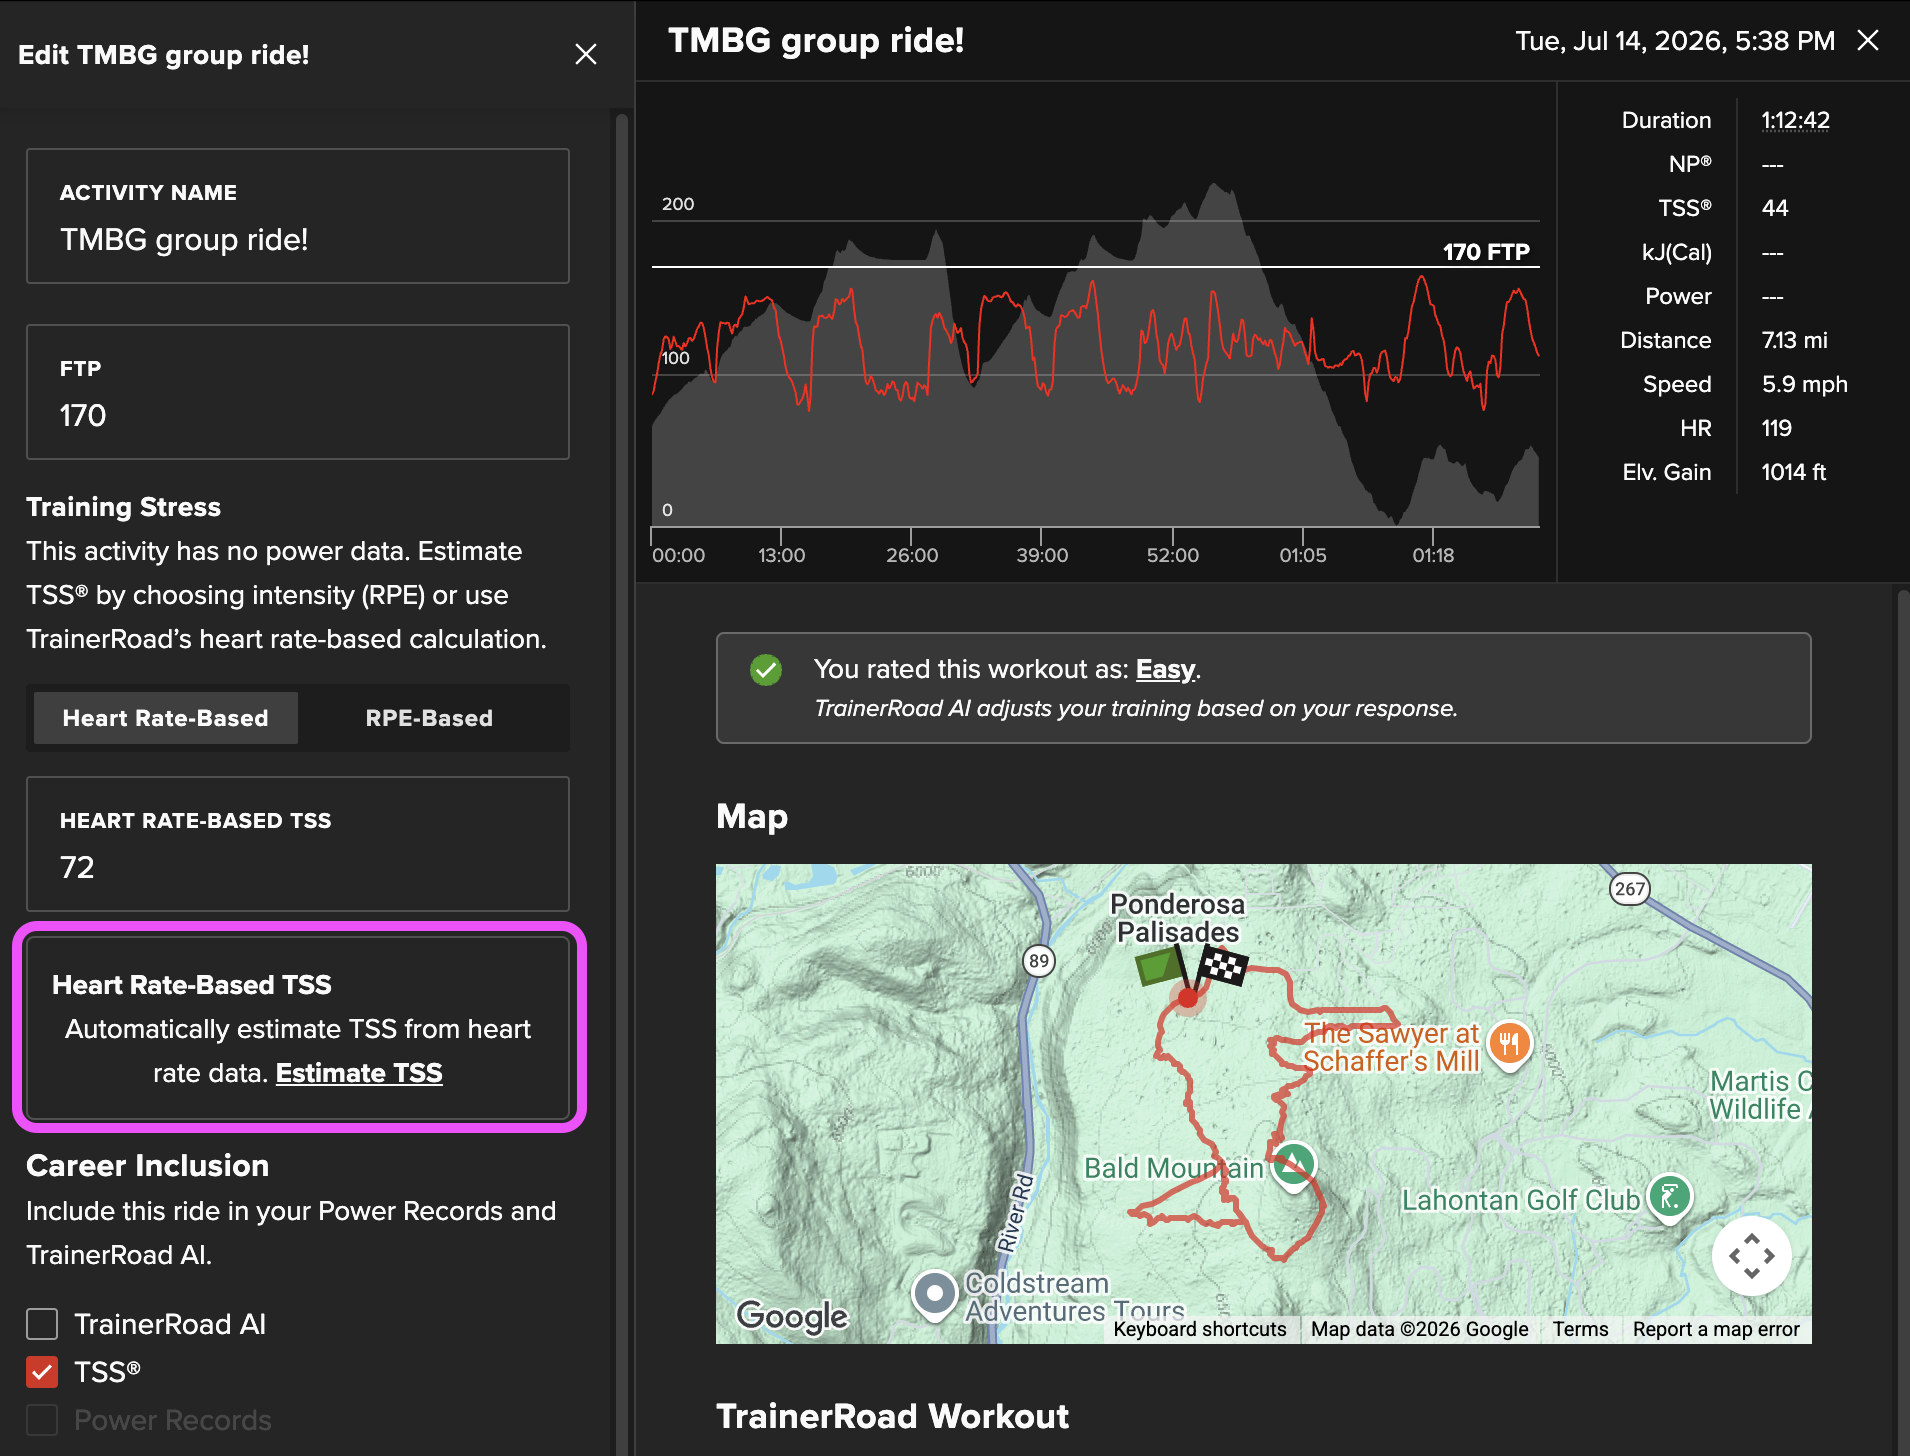
Task: Click the Career Inclusion heading
Action: click(148, 1165)
